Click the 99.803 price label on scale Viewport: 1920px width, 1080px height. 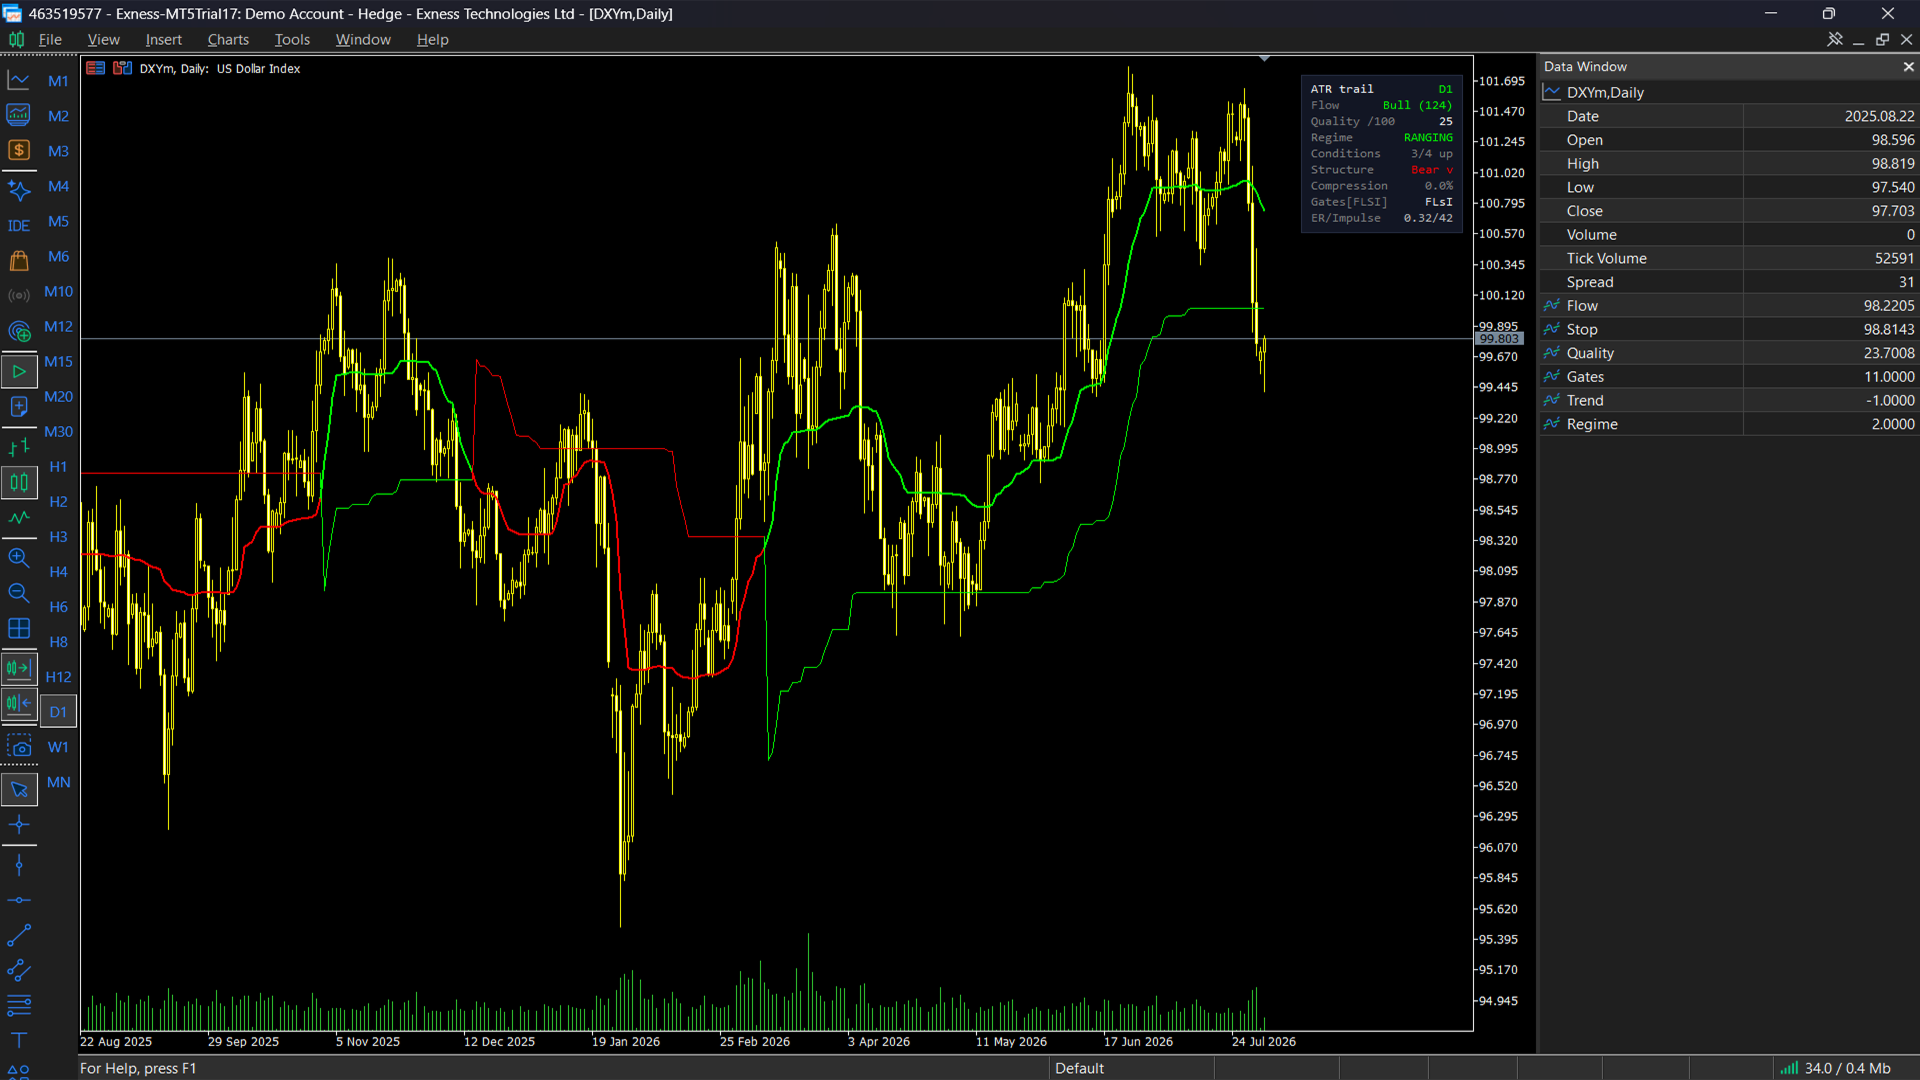pos(1499,339)
